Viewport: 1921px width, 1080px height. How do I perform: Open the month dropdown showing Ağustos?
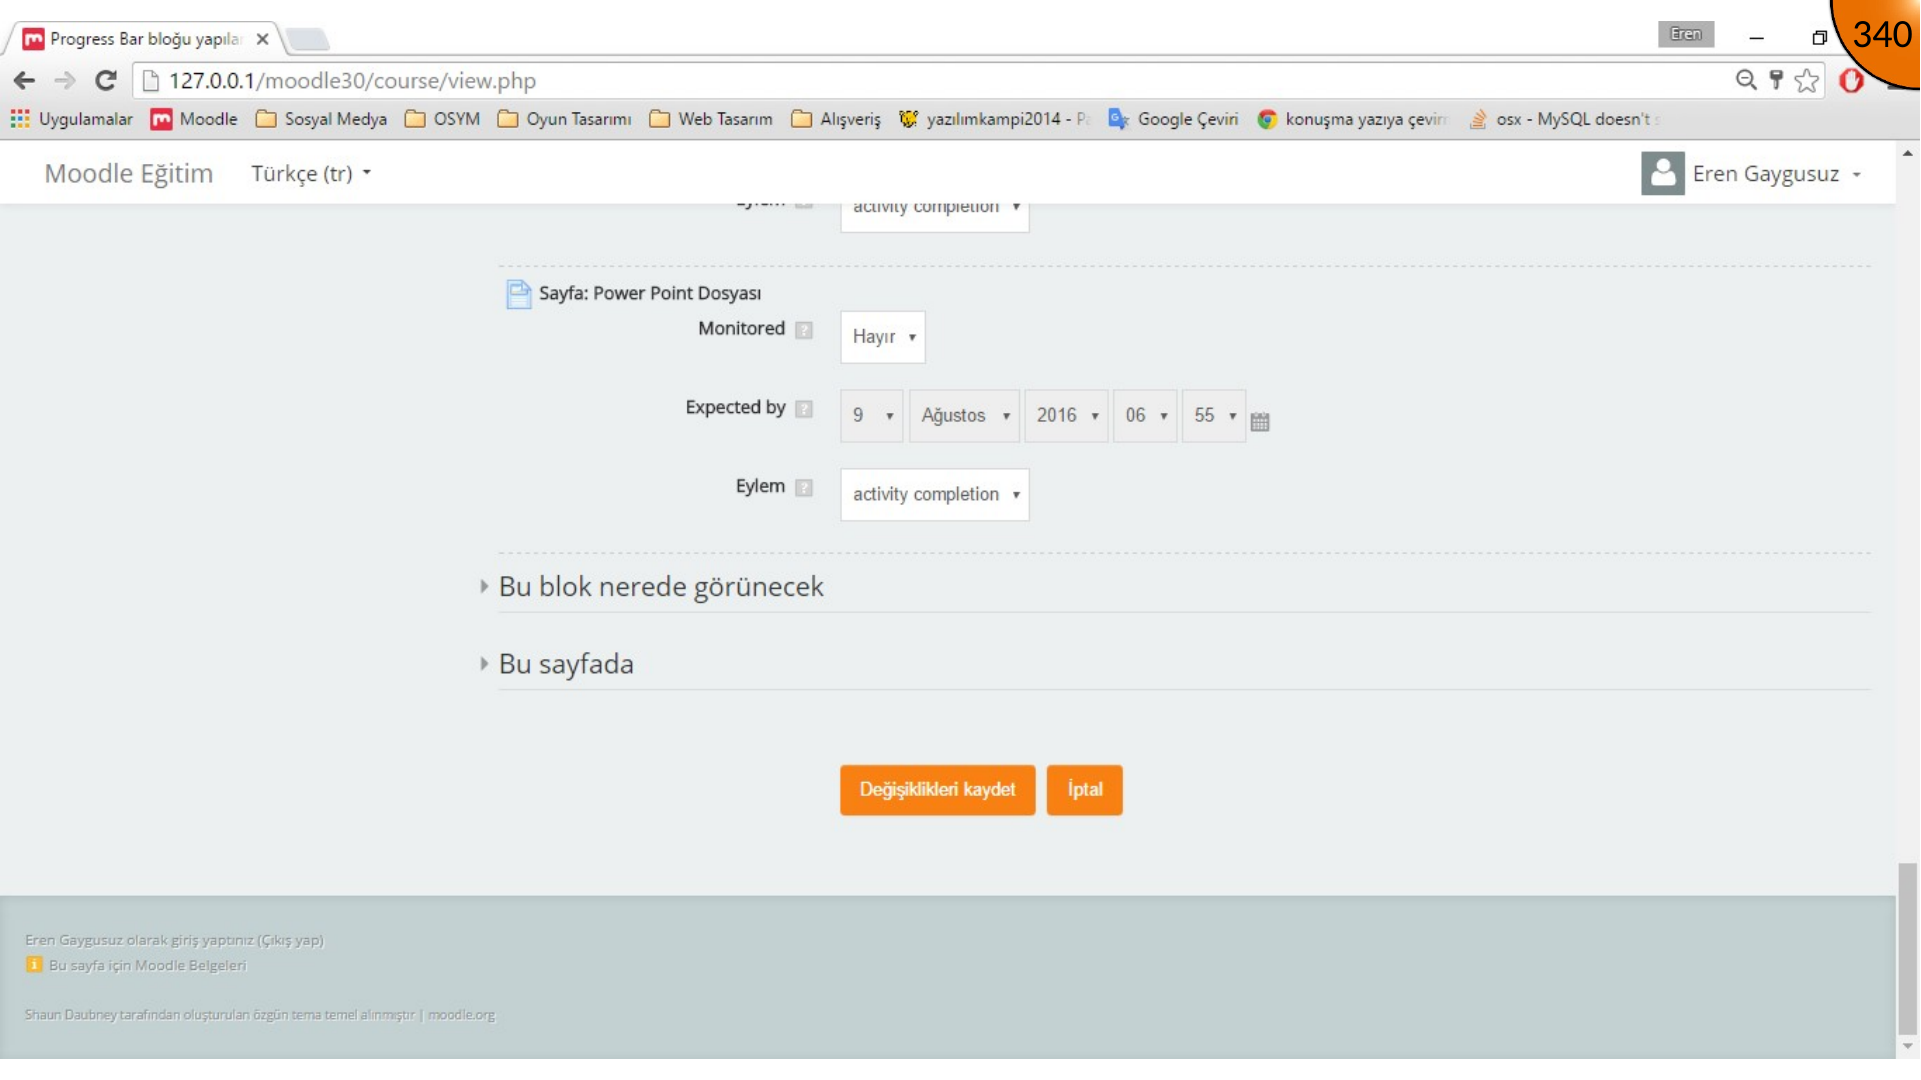tap(964, 416)
